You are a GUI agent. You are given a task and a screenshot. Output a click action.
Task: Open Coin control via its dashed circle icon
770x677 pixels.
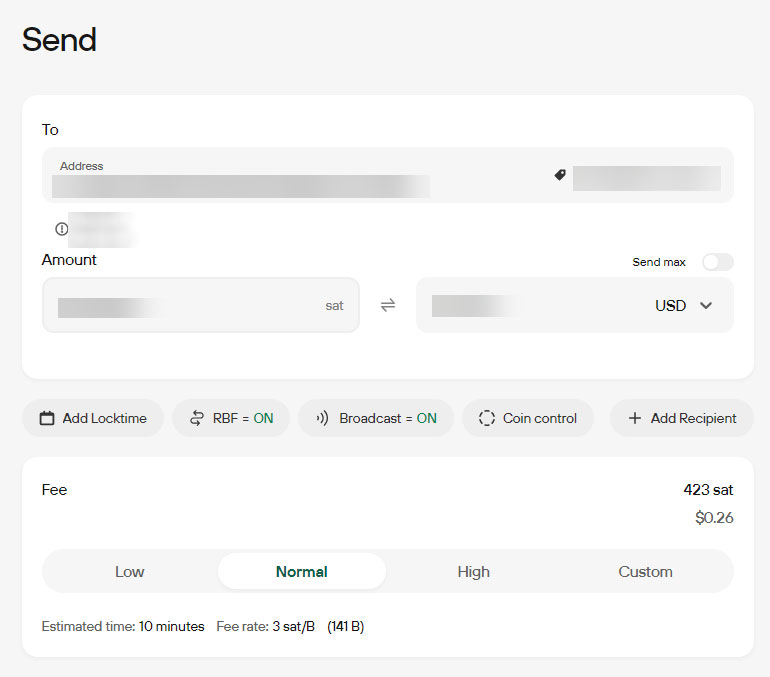(487, 419)
